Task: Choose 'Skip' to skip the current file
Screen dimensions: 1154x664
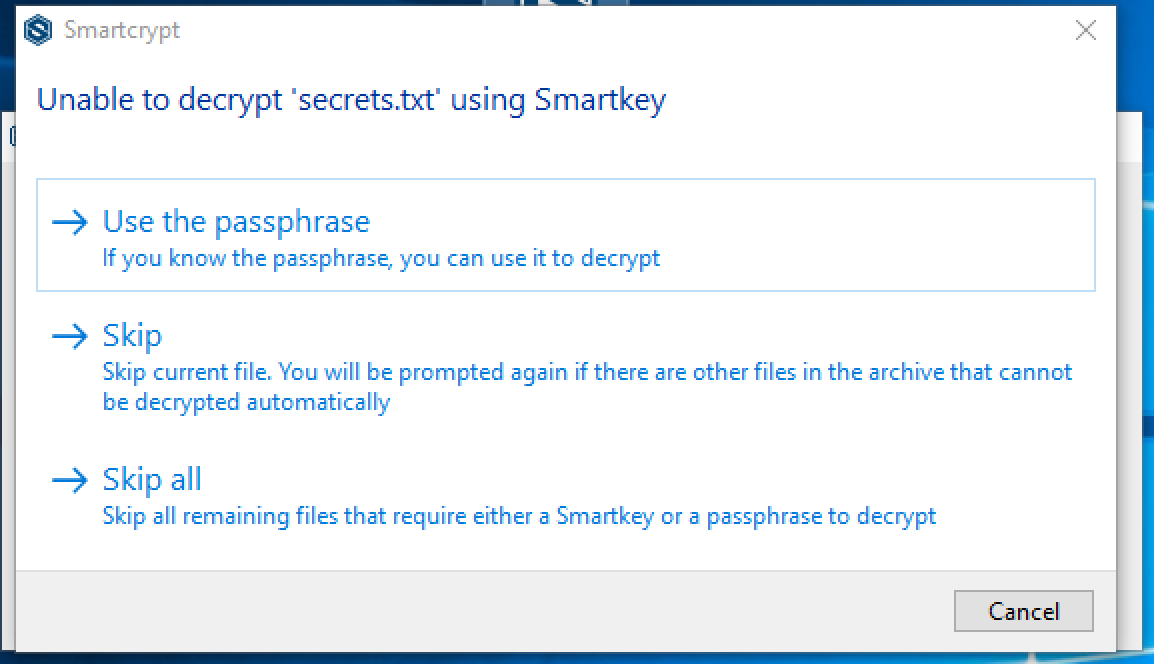Action: tap(131, 336)
